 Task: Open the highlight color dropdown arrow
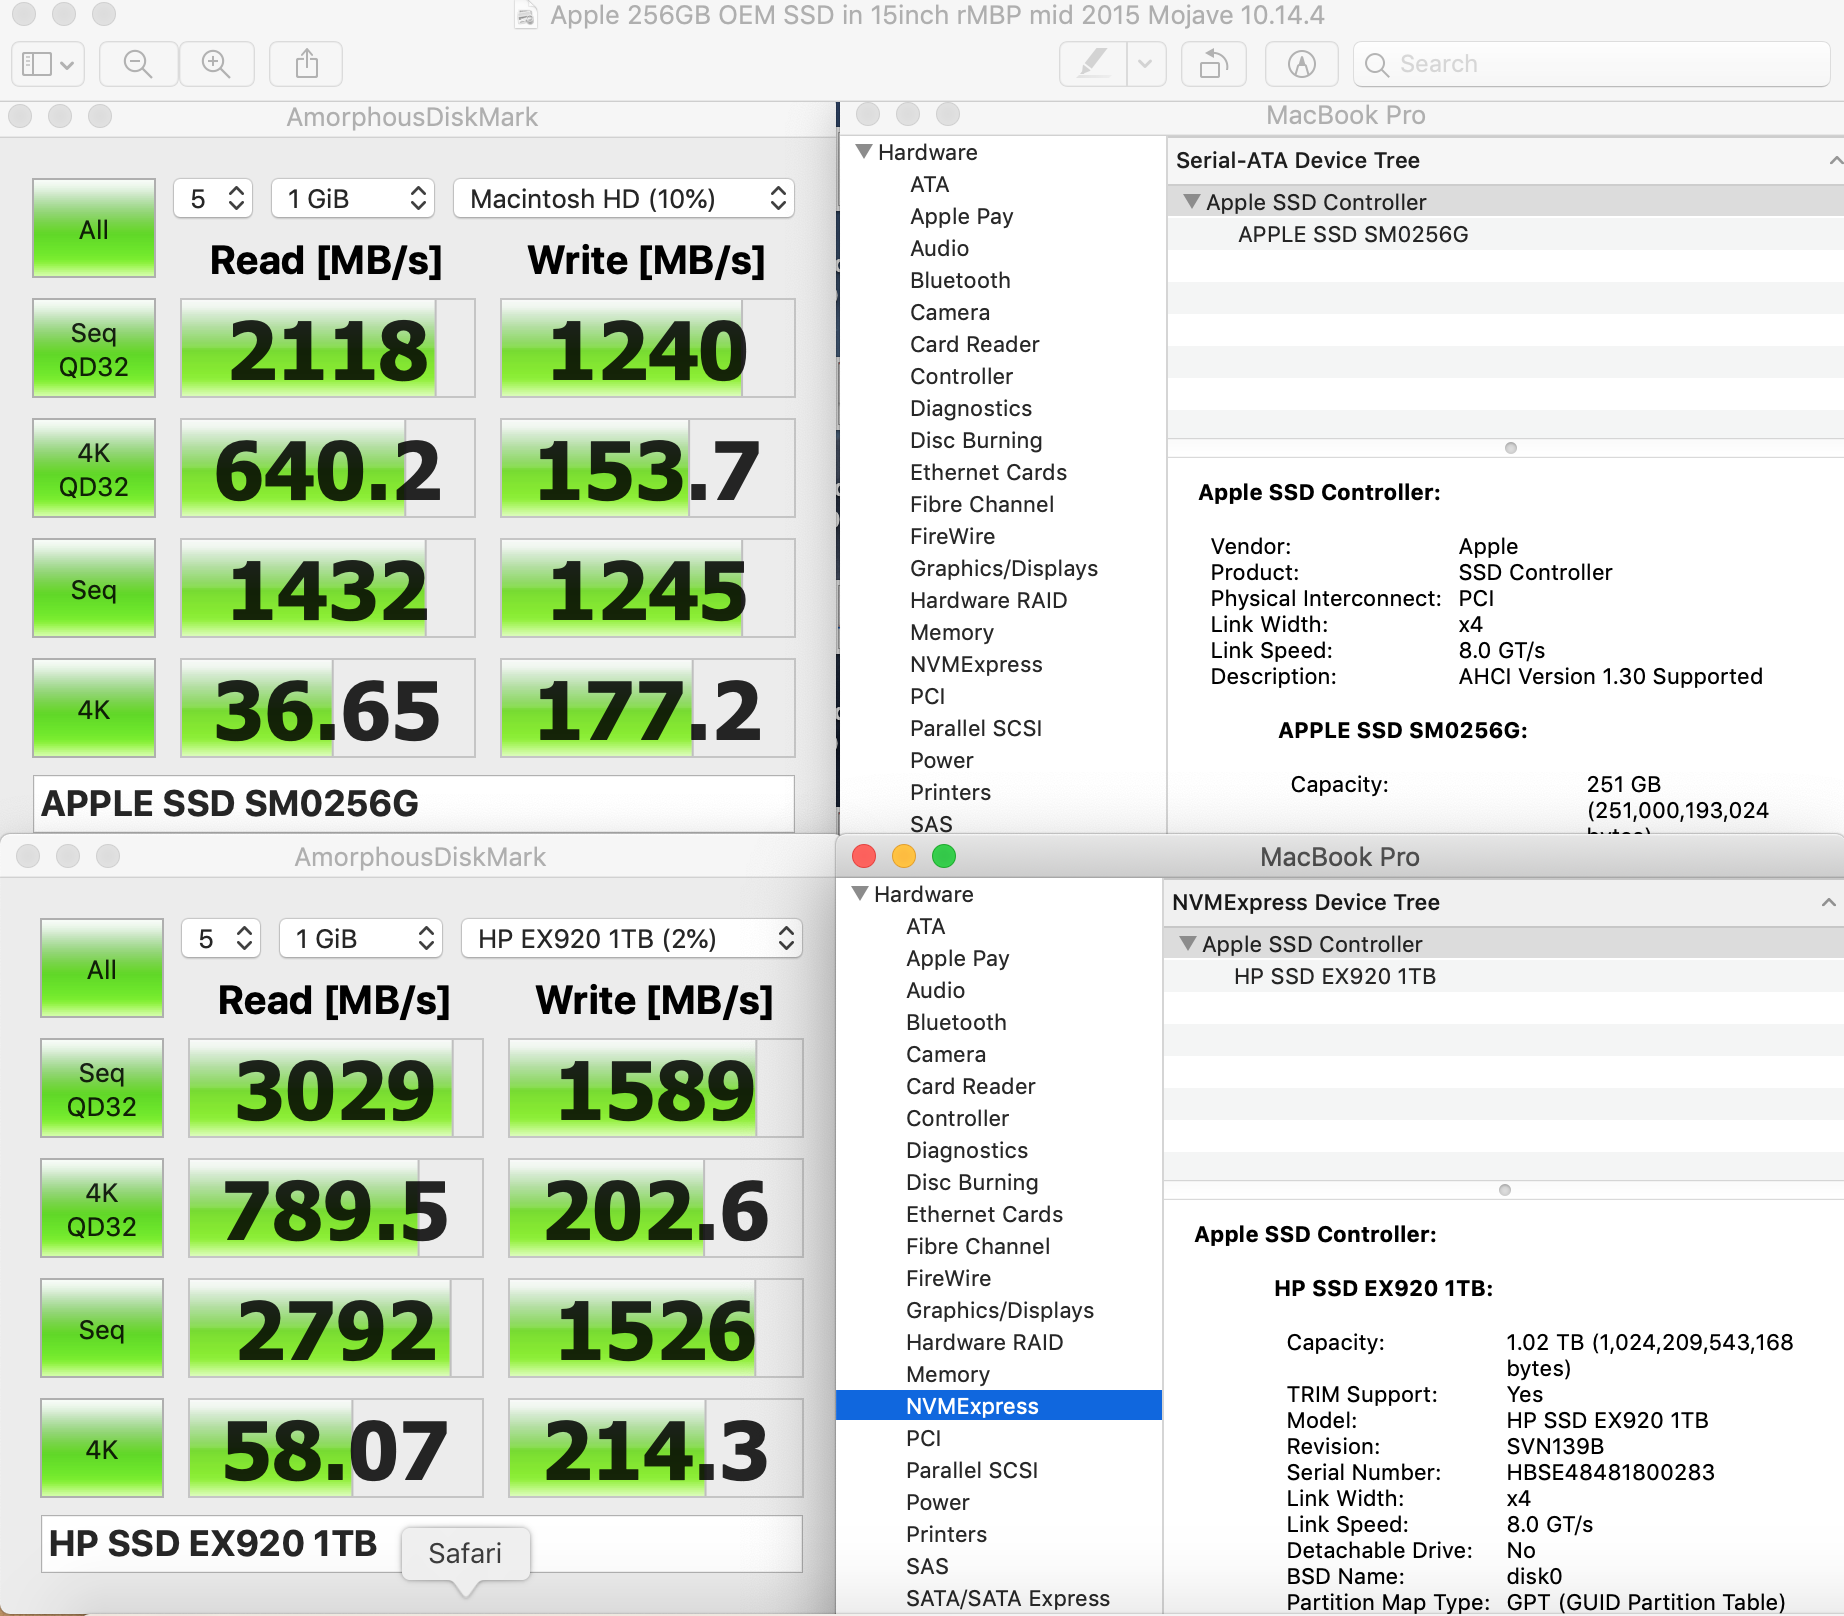1145,64
